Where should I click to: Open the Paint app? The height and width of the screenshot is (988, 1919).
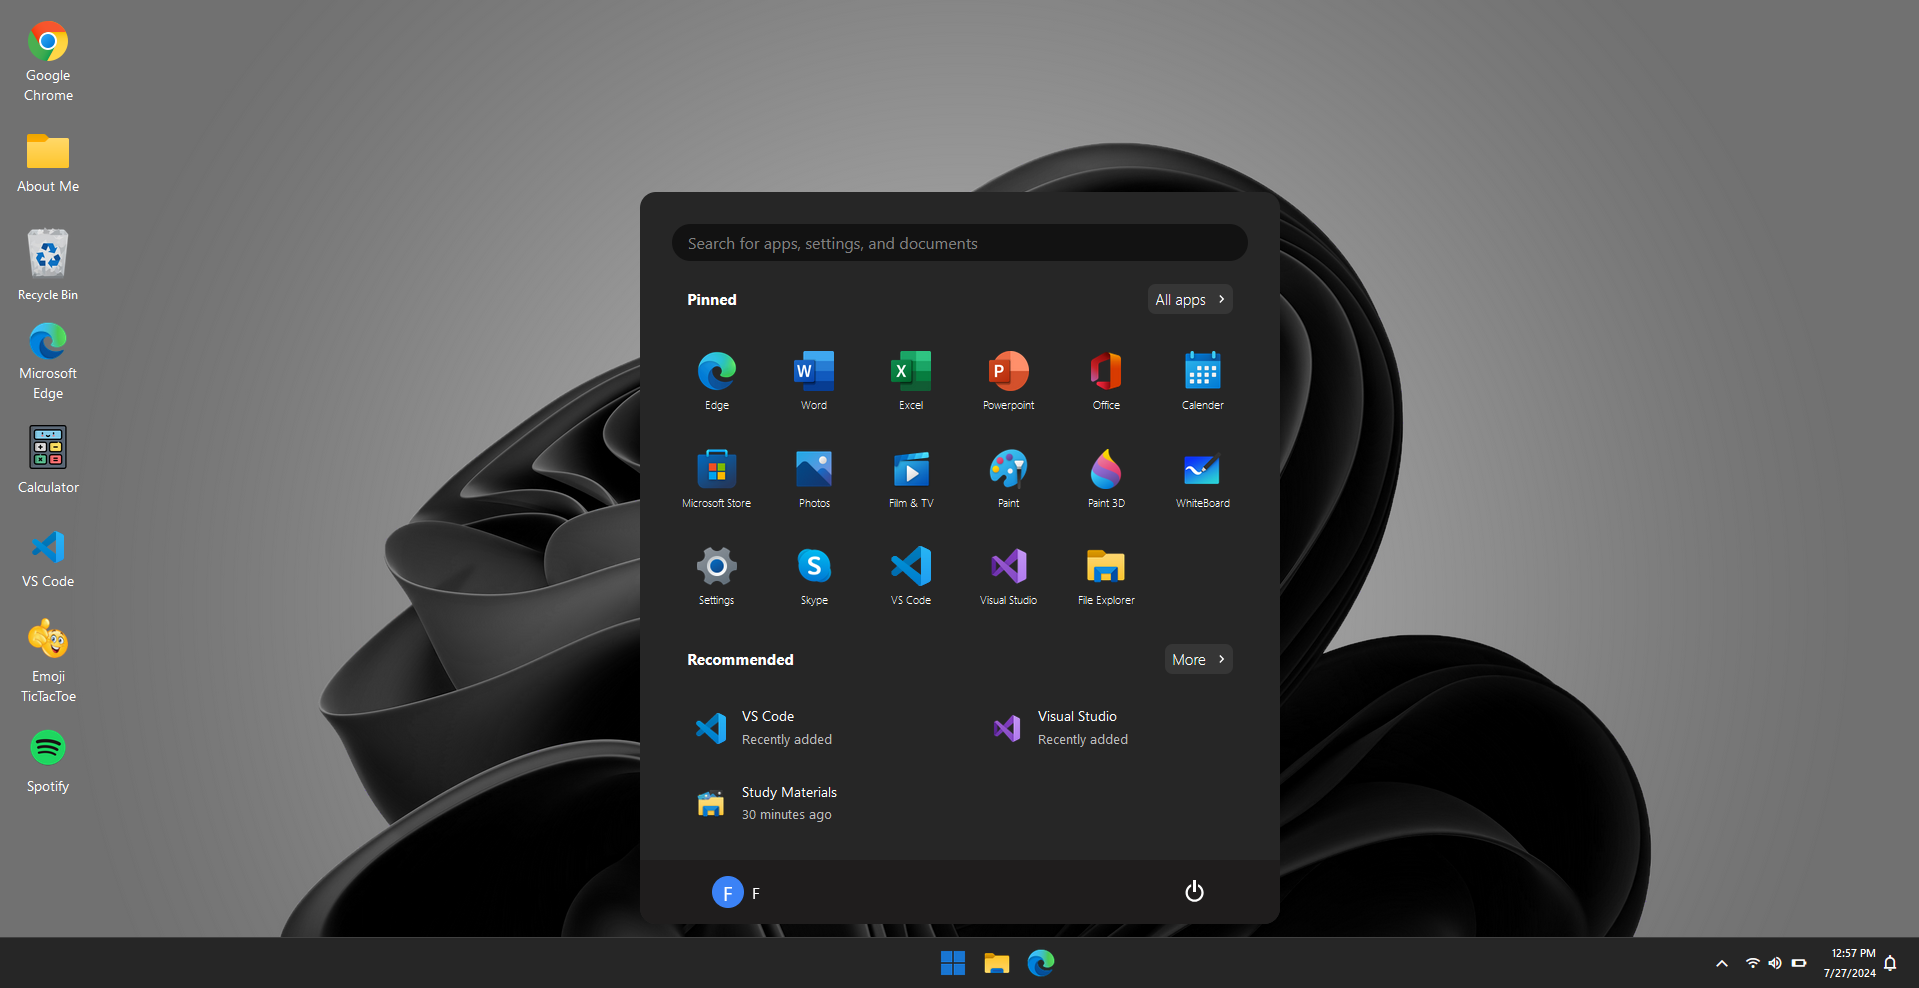[1008, 478]
